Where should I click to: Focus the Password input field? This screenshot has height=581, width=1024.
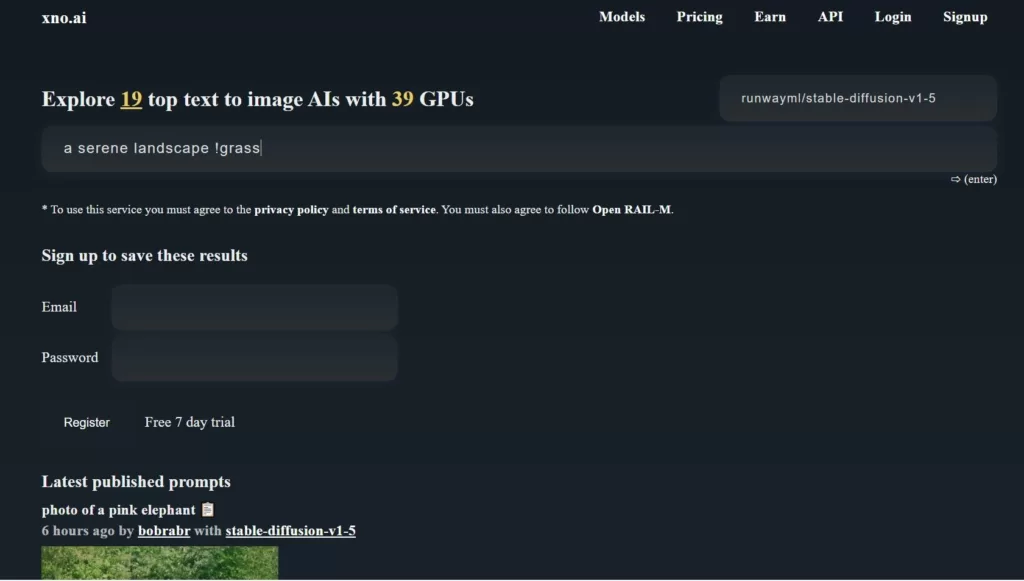(x=254, y=358)
